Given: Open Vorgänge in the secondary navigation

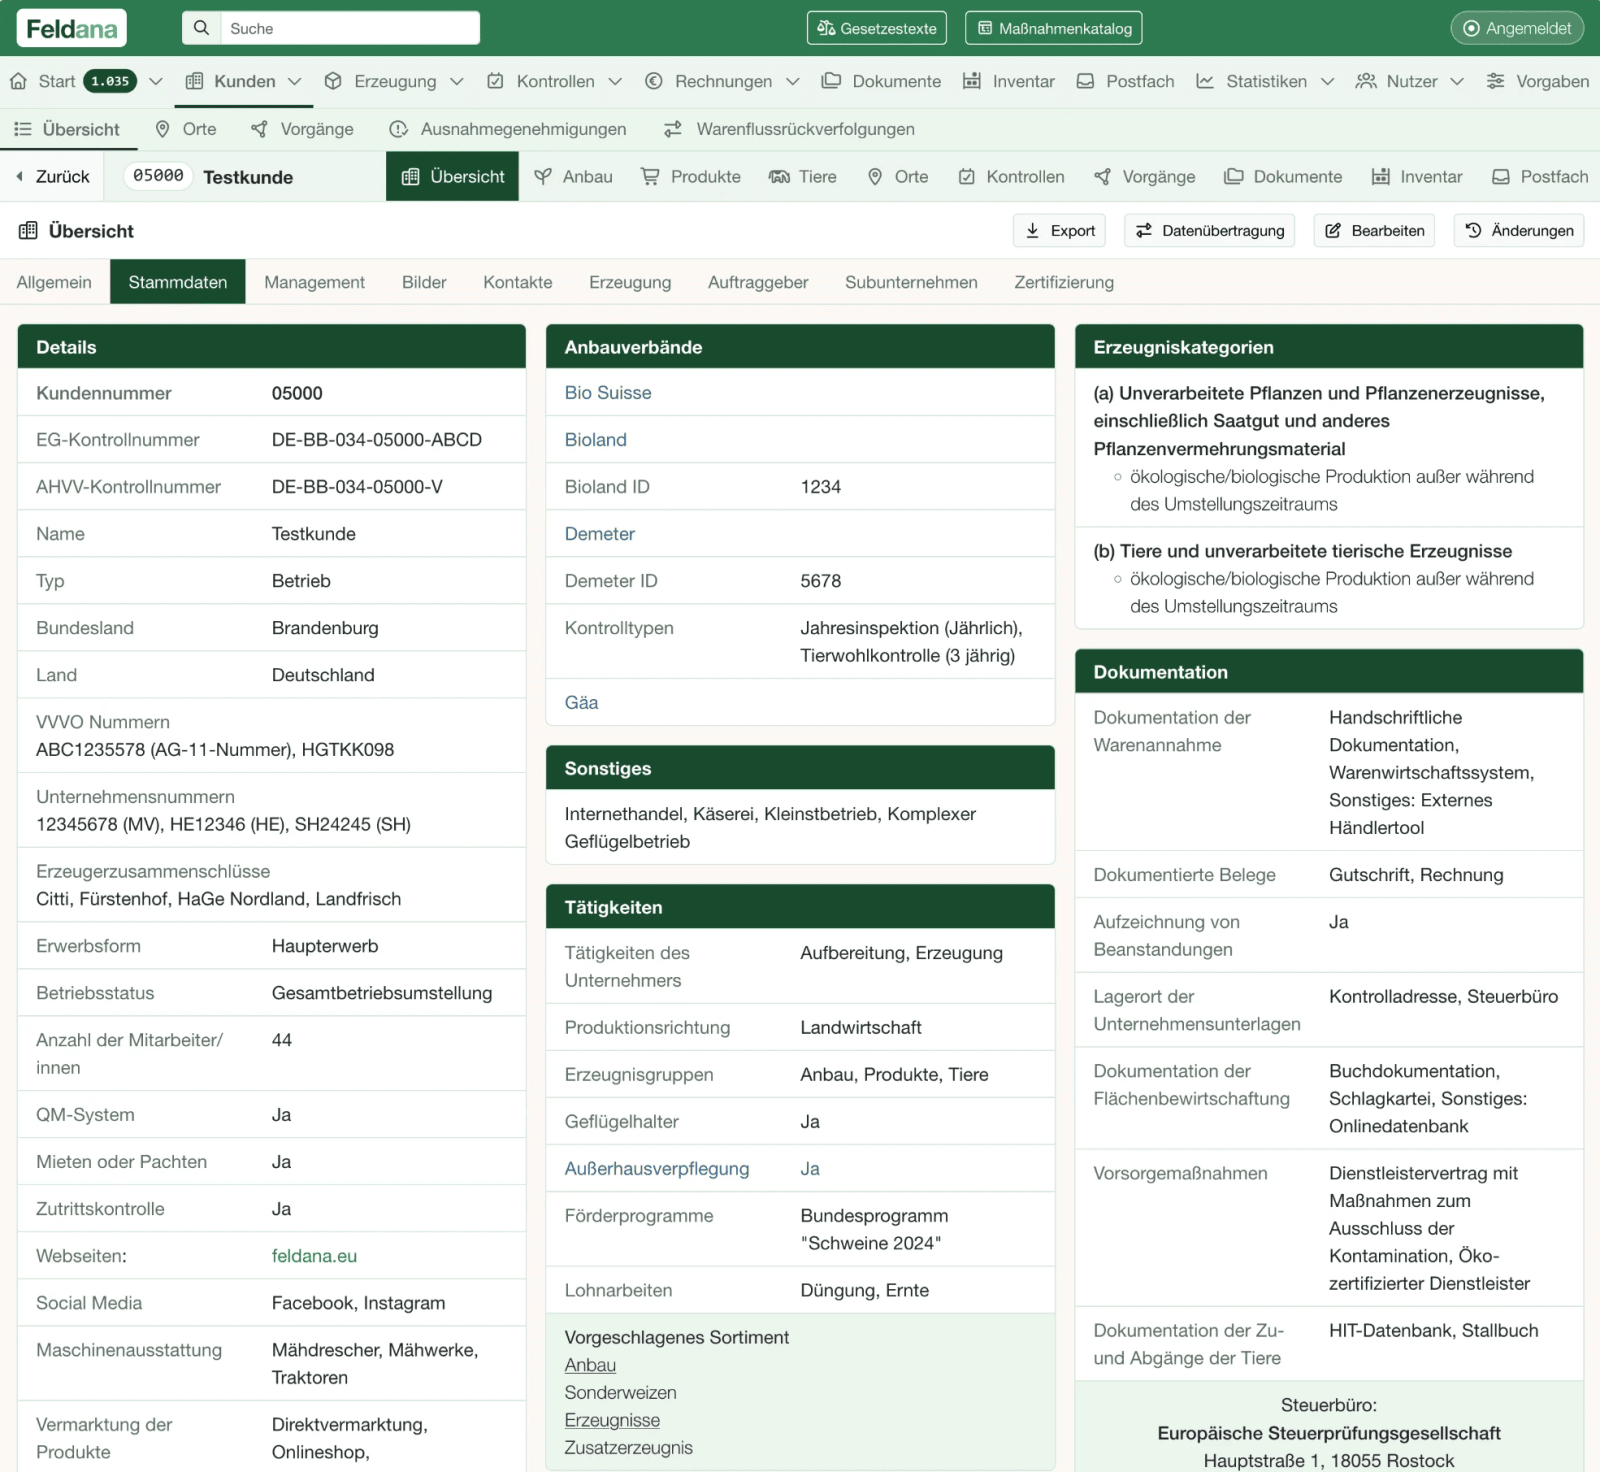Looking at the screenshot, I should pos(302,129).
